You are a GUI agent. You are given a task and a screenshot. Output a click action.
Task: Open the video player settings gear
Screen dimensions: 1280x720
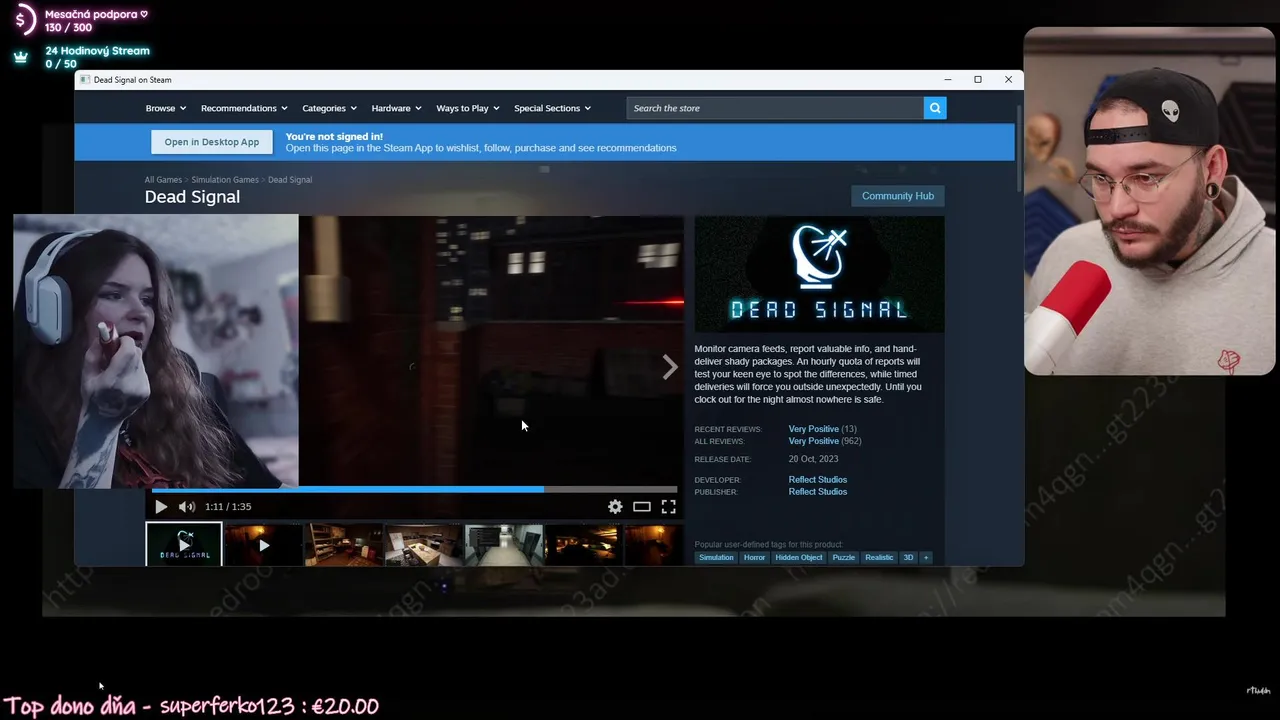tap(615, 507)
